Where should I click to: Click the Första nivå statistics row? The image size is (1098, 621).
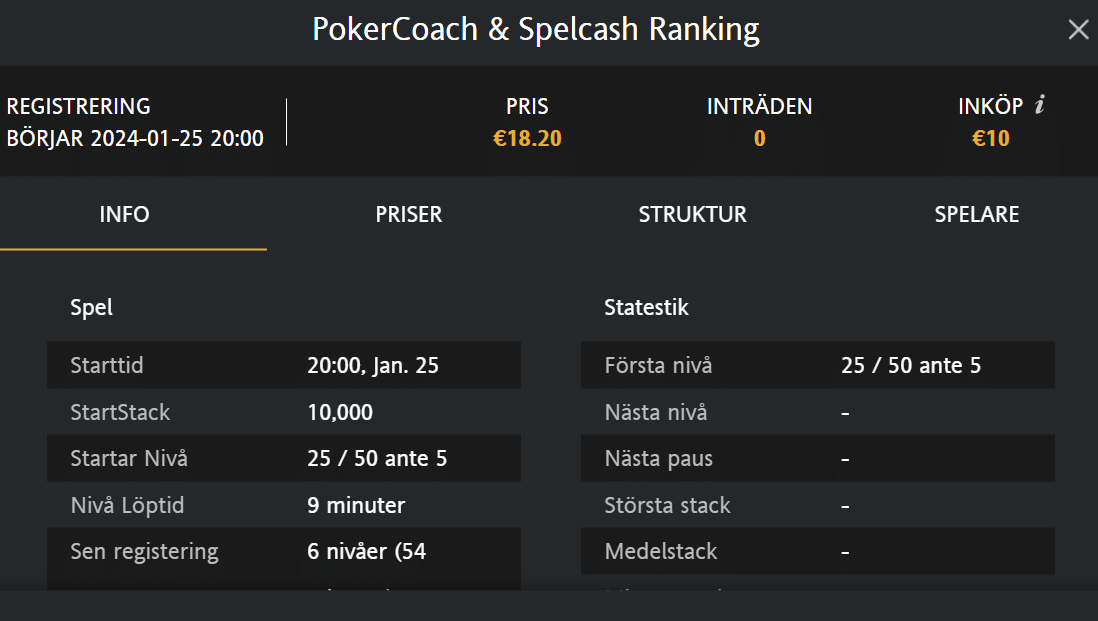pos(817,365)
